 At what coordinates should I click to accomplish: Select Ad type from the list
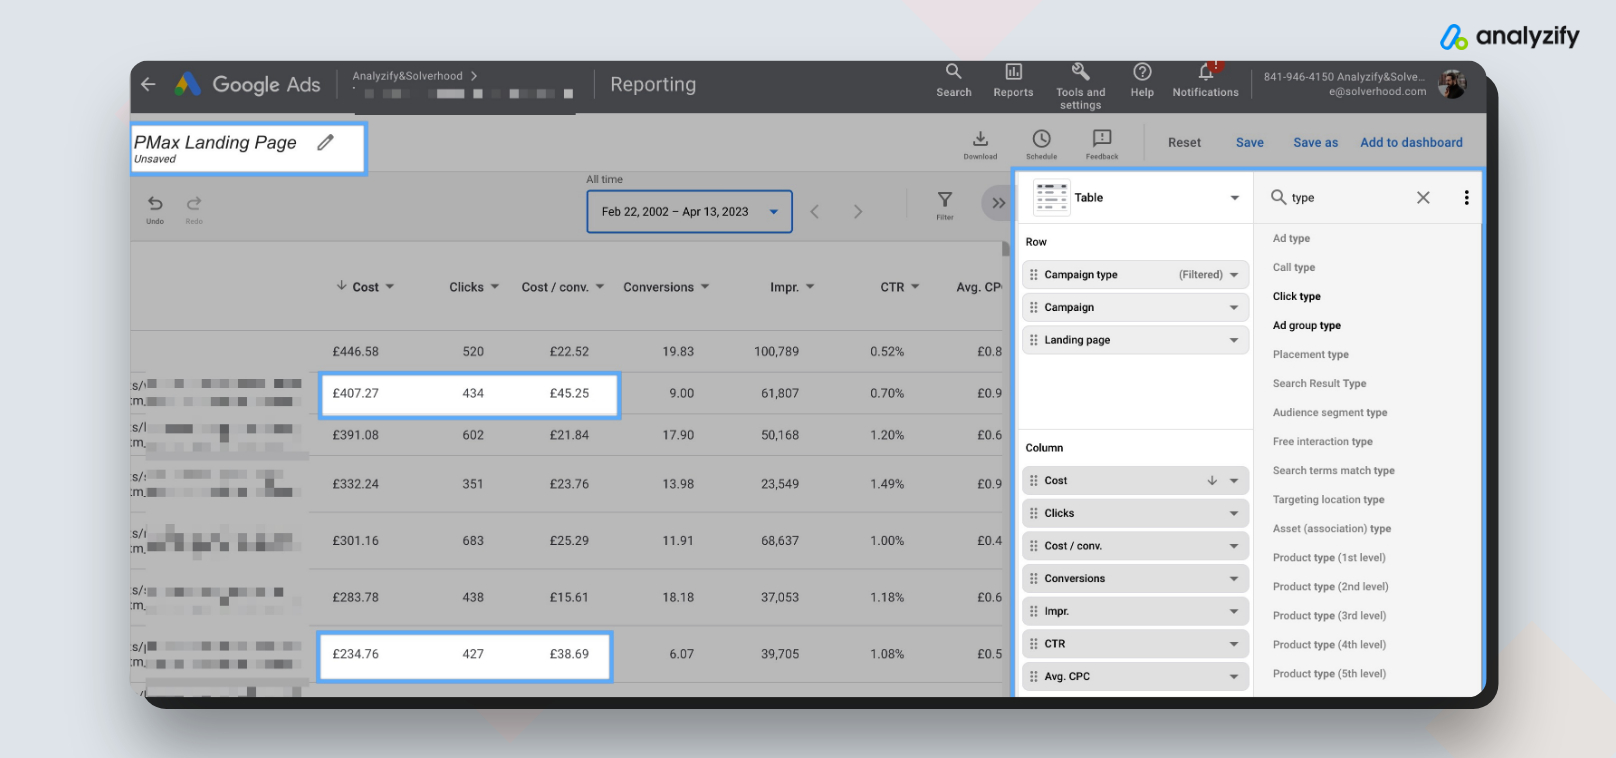[1291, 239]
